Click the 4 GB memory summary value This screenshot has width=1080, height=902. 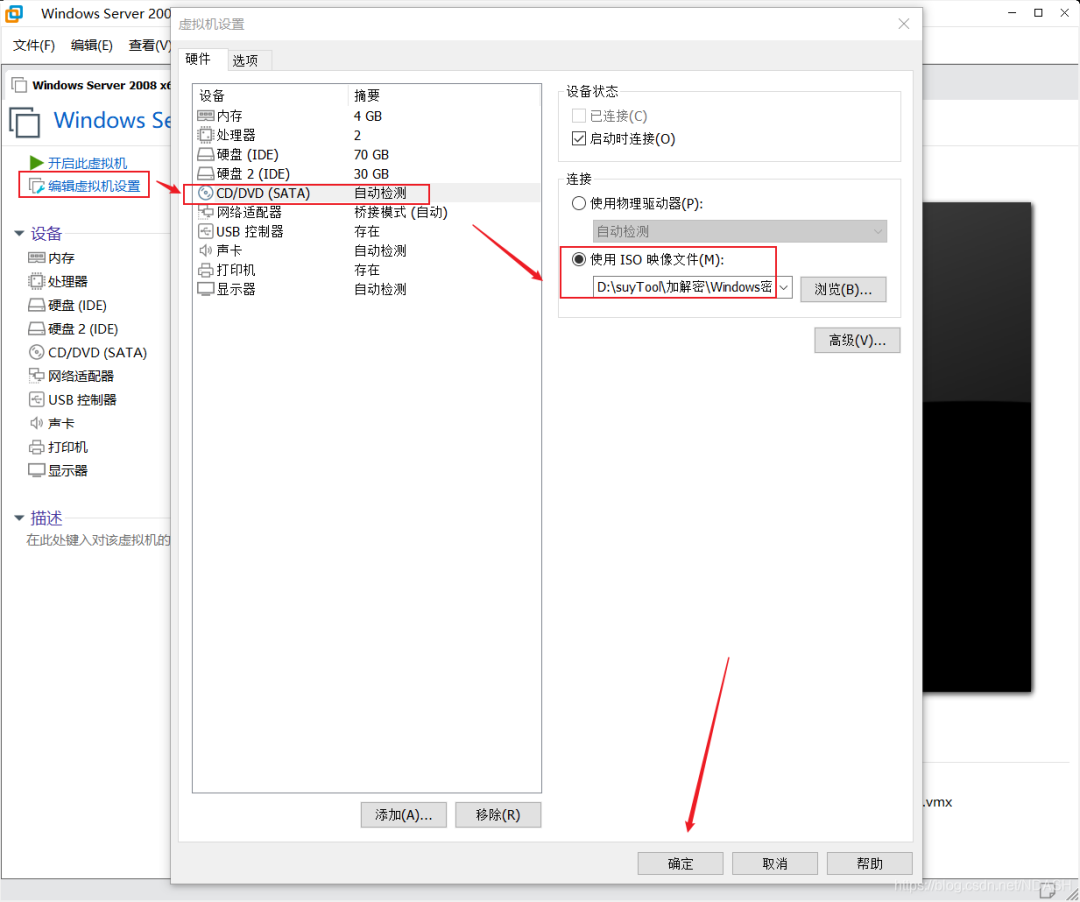click(368, 116)
